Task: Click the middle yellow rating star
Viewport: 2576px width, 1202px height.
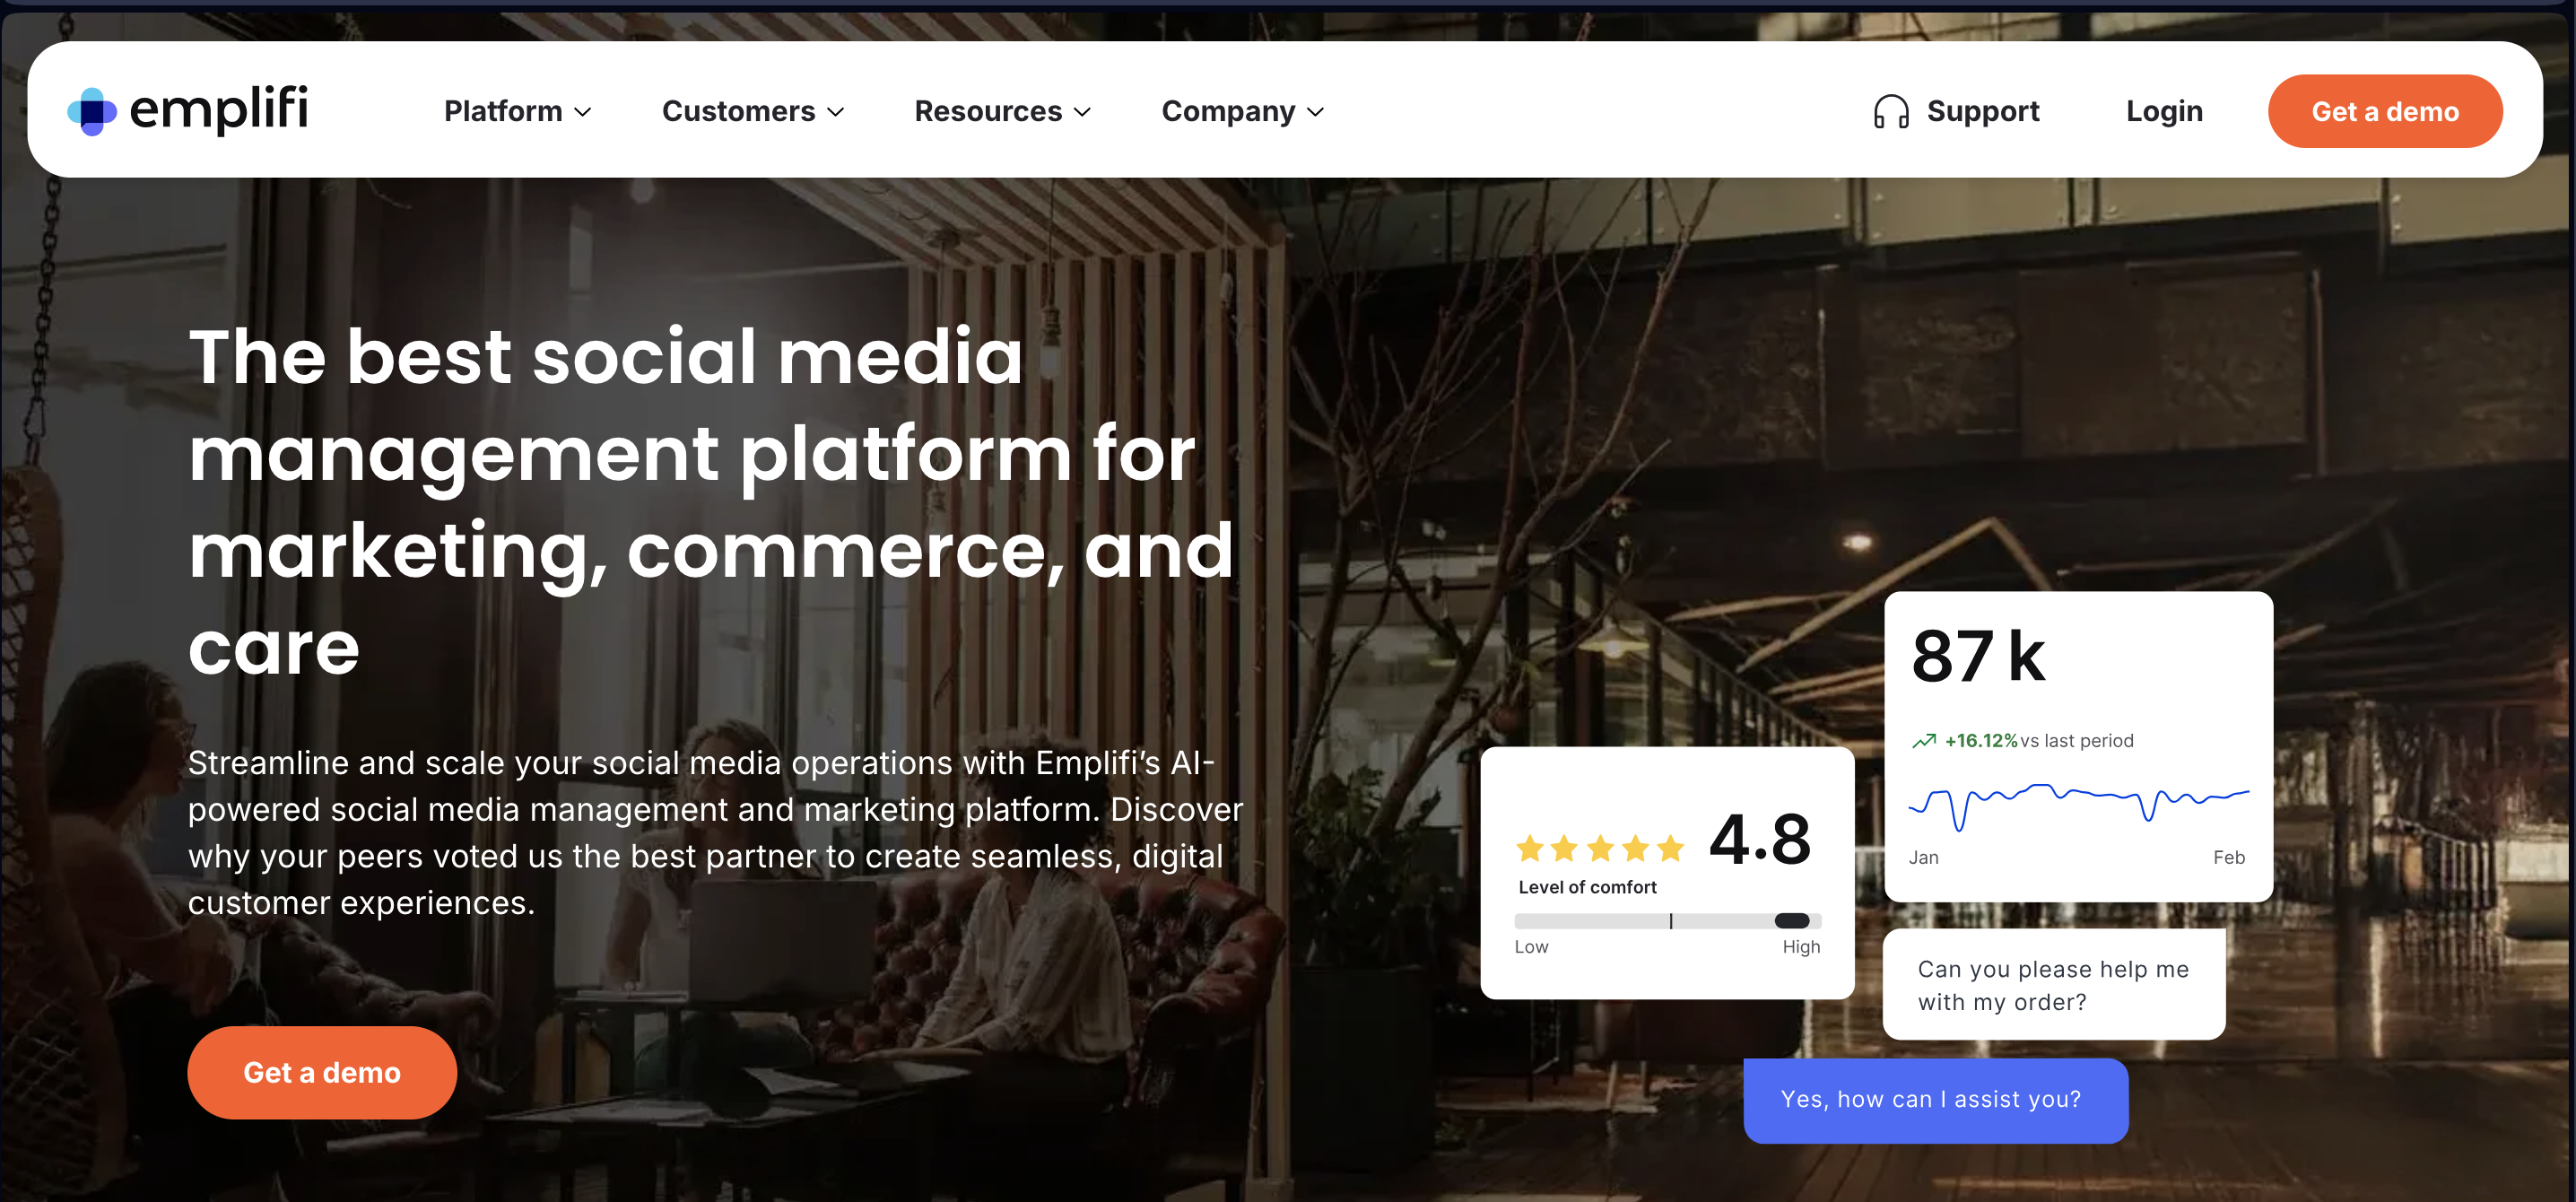Action: (x=1600, y=849)
